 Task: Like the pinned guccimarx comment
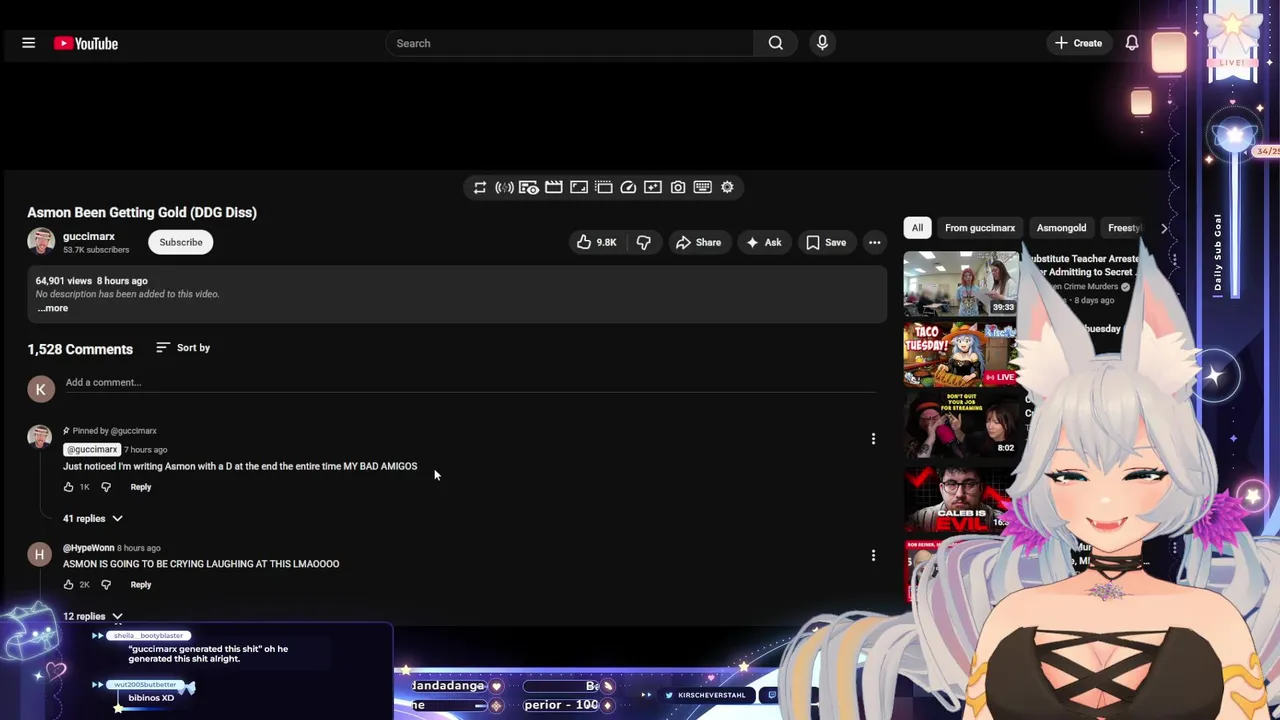[68, 487]
